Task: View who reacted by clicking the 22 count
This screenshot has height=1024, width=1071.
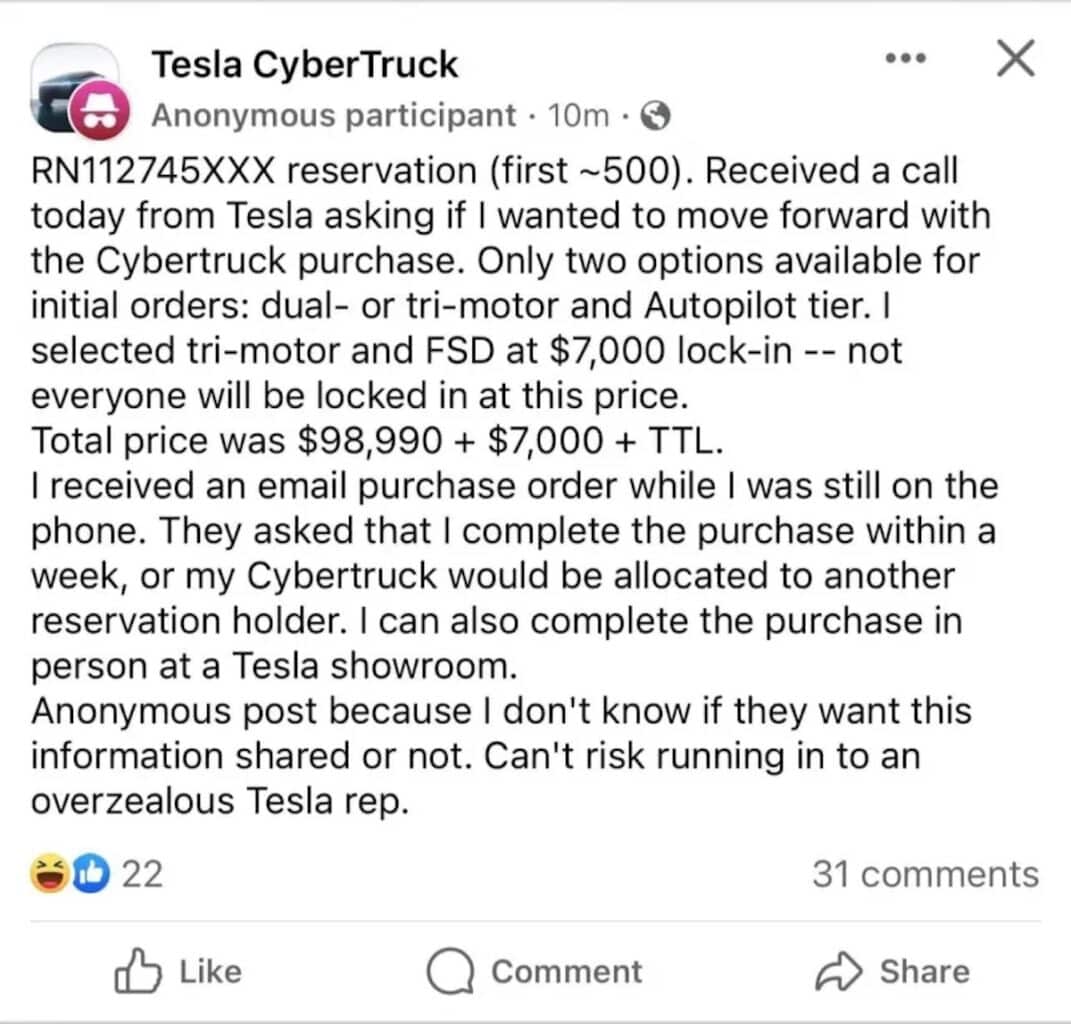Action: pyautogui.click(x=143, y=874)
